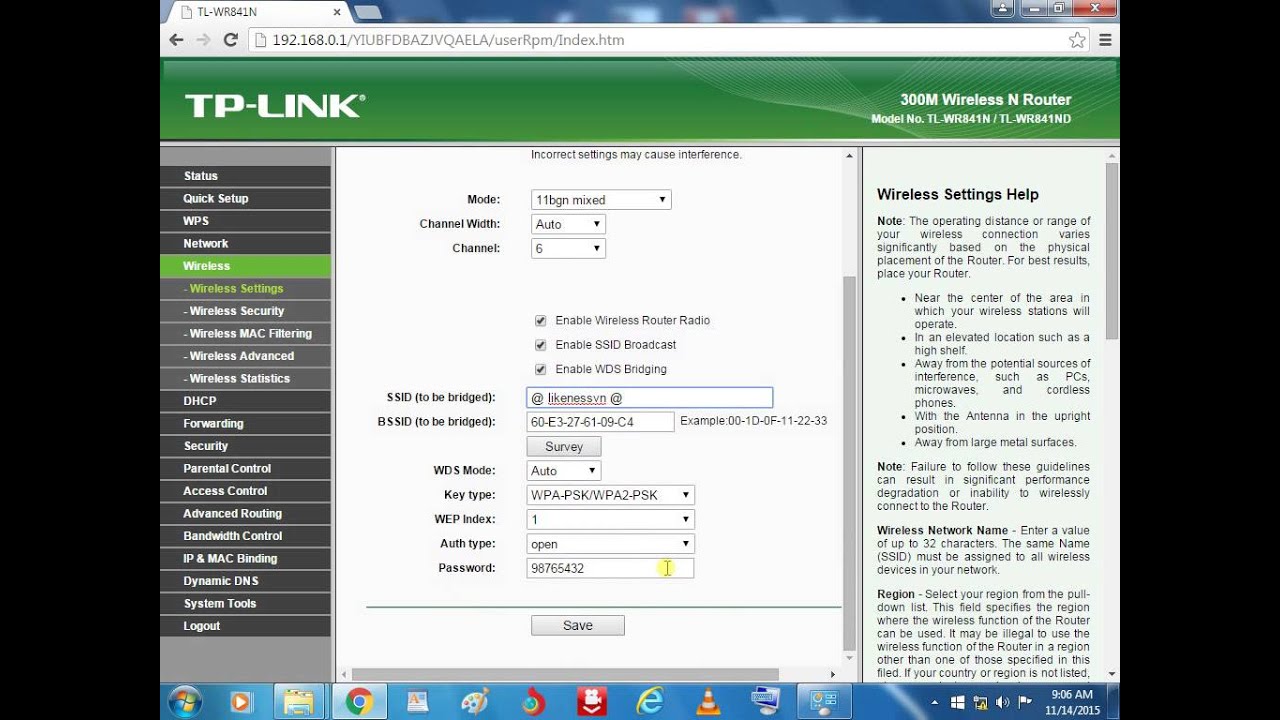
Task: Open the Channel dropdown showing 6
Action: pos(568,248)
